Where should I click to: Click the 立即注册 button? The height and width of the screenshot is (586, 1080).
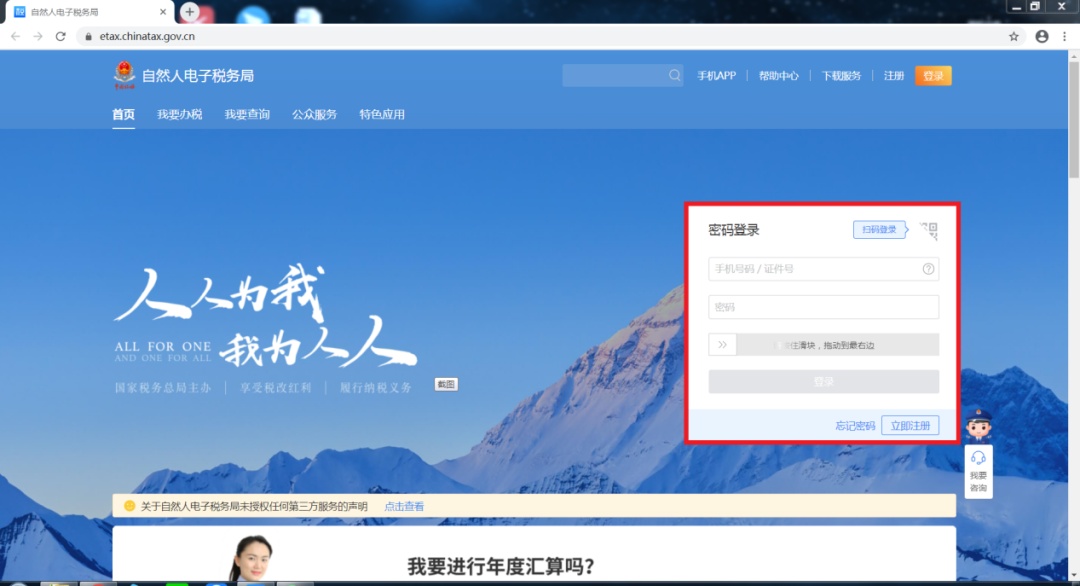coord(910,426)
